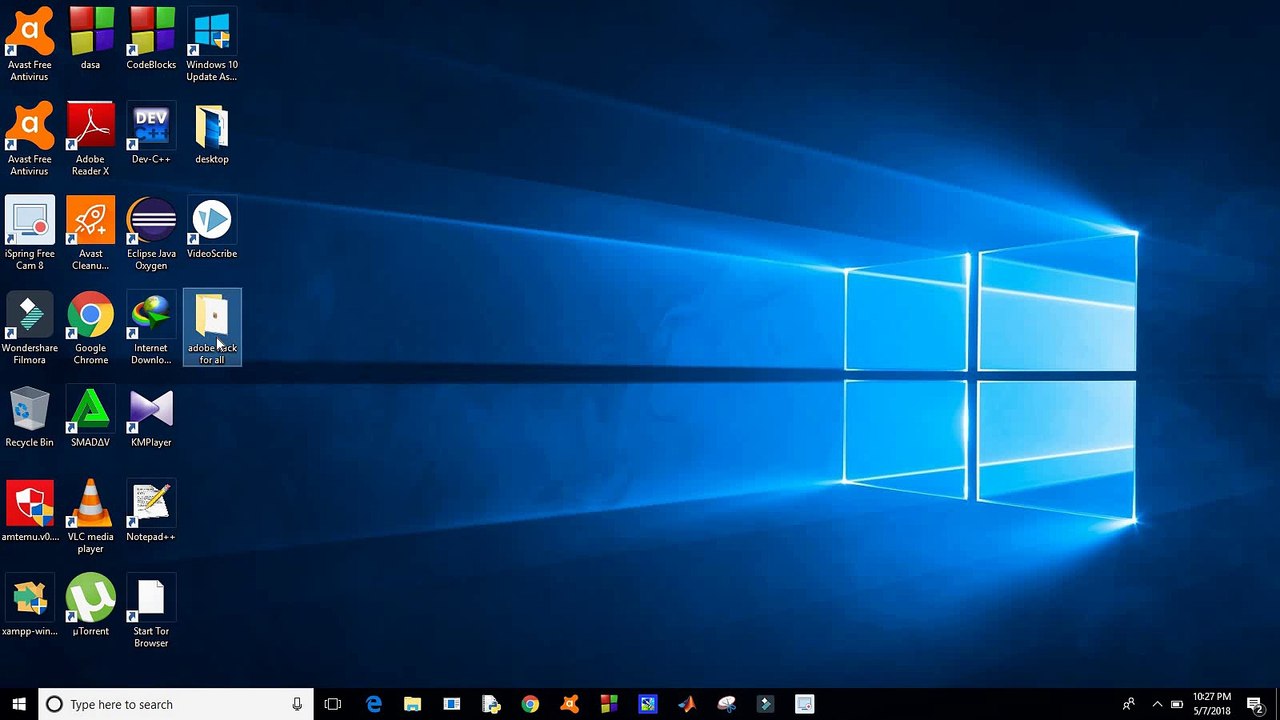Check the battery status icon
Screen dimensions: 1280x720
click(1177, 704)
